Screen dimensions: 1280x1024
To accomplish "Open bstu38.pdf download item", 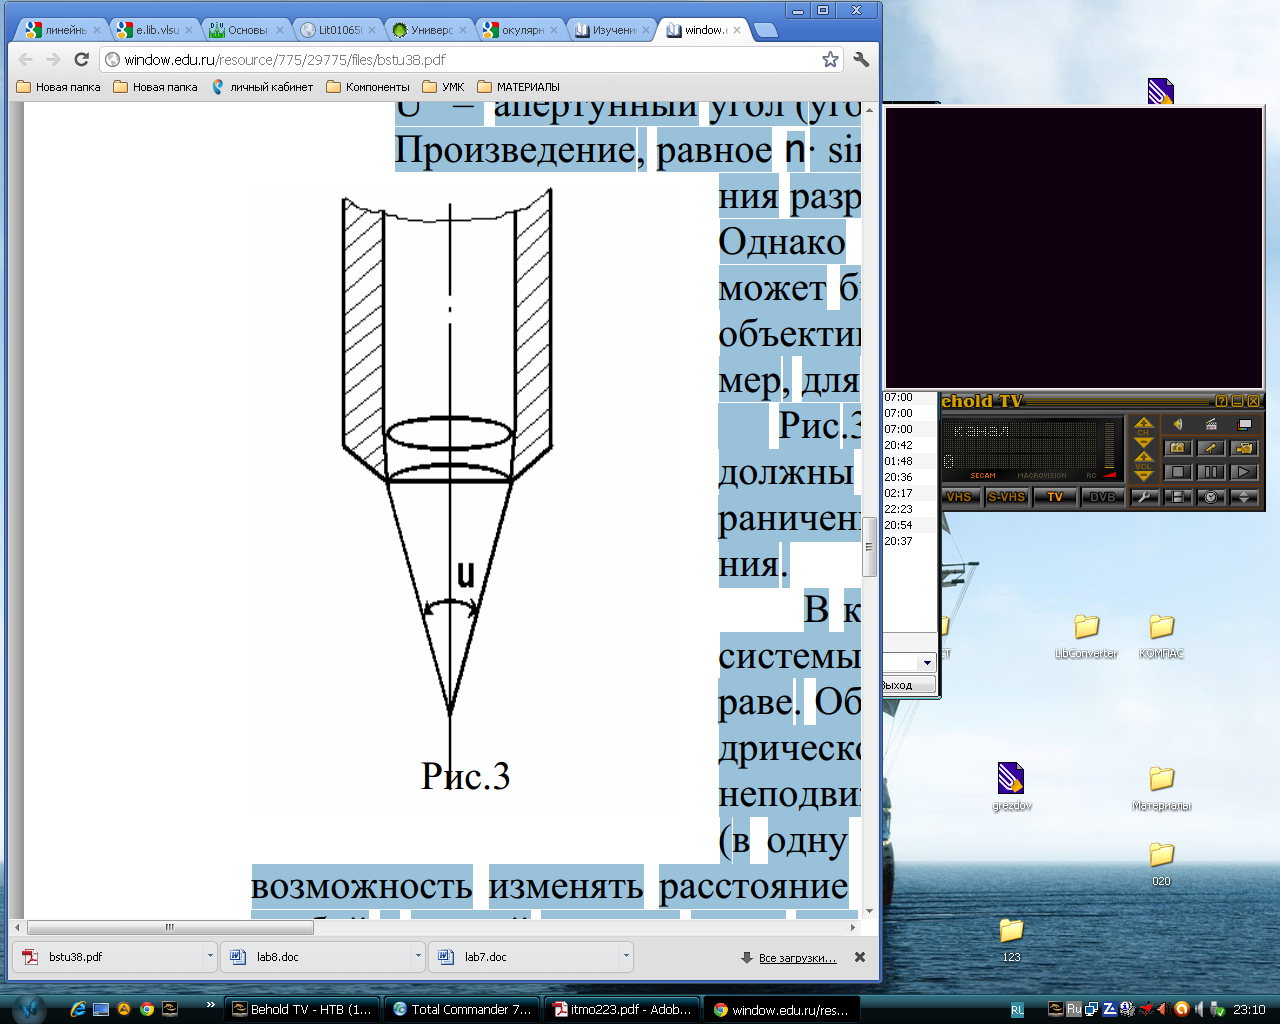I will pos(108,957).
